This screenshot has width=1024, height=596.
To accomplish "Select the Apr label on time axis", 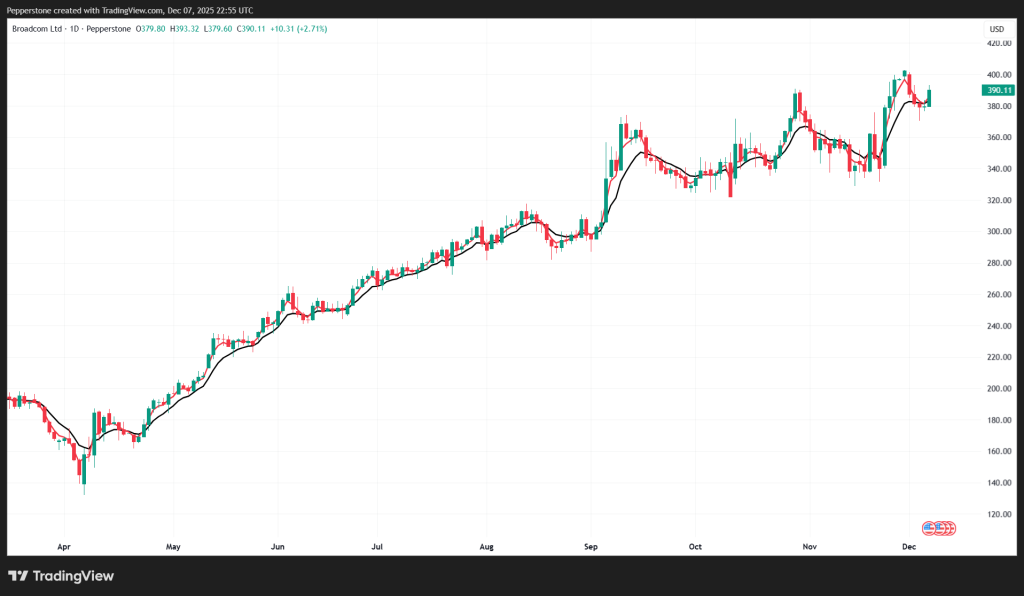I will point(65,547).
